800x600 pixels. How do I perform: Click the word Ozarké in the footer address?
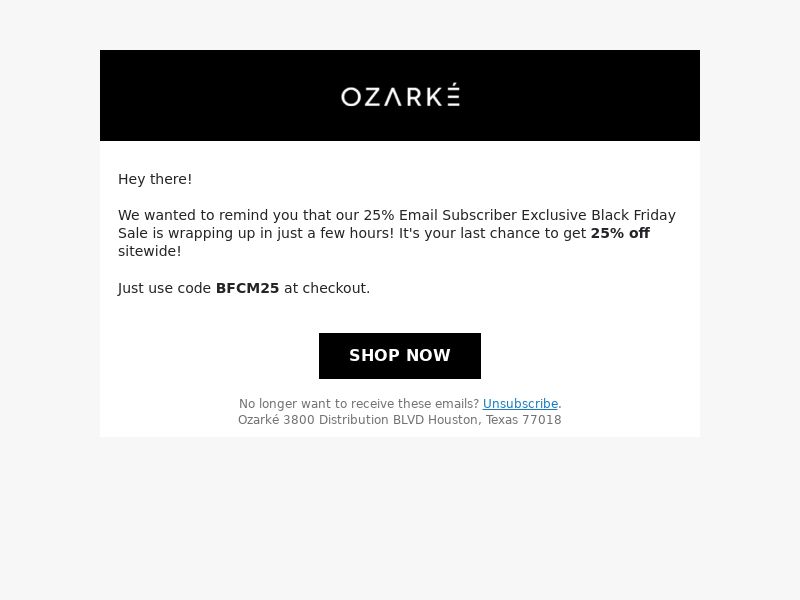259,420
